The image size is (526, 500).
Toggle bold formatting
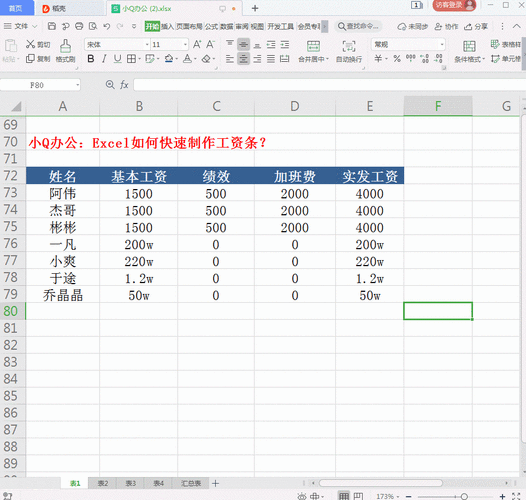pyautogui.click(x=91, y=59)
